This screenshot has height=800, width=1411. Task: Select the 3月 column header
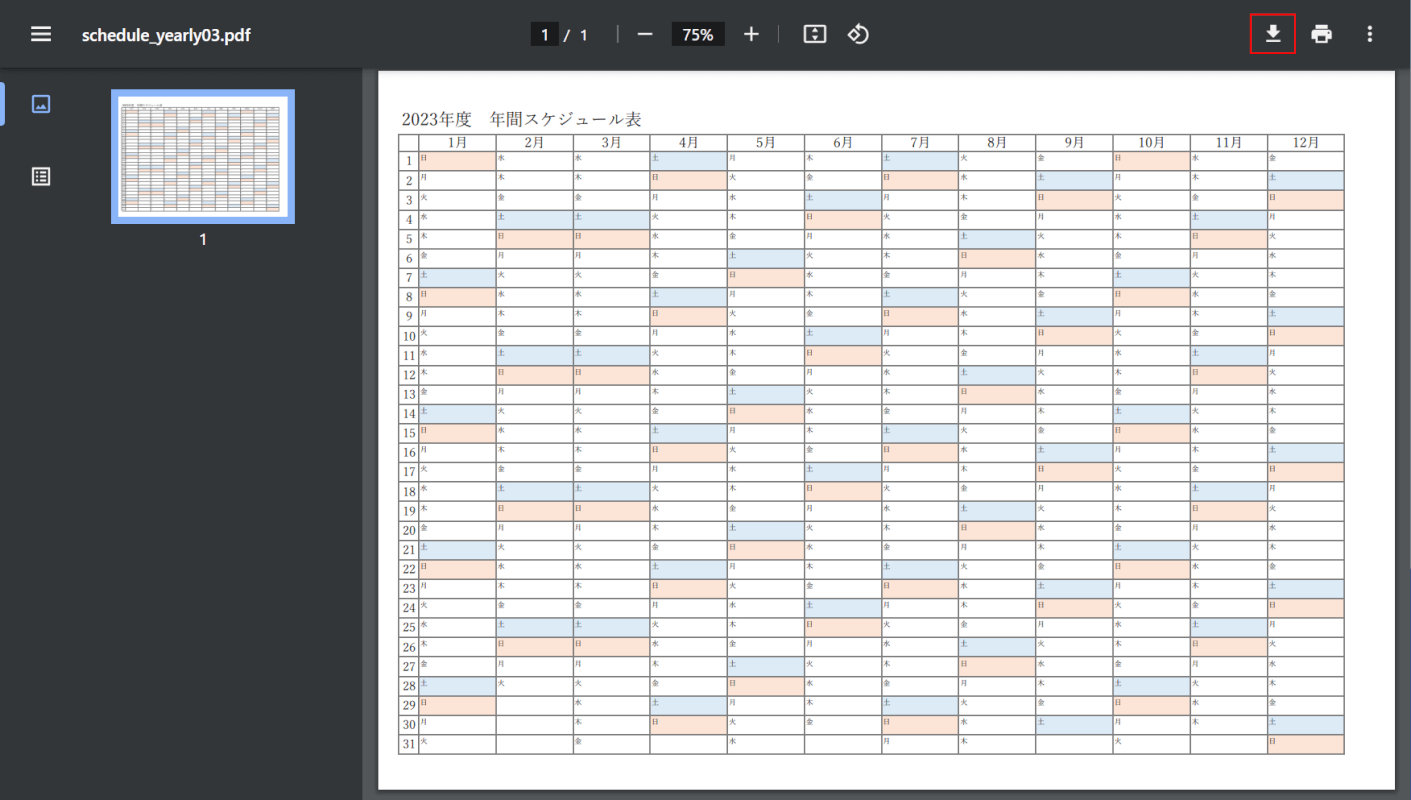click(611, 143)
